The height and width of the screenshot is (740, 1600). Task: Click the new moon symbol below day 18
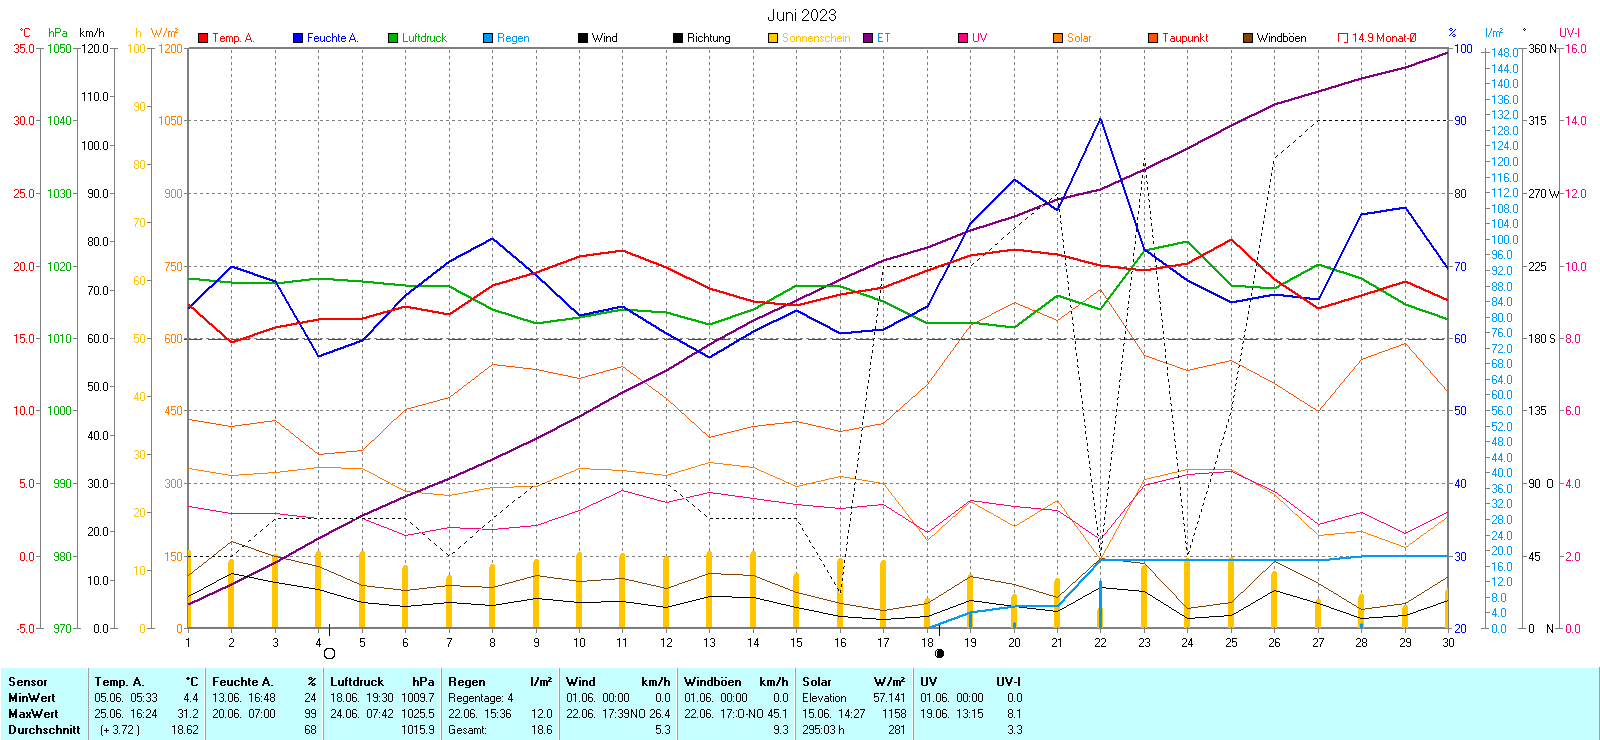pos(939,654)
